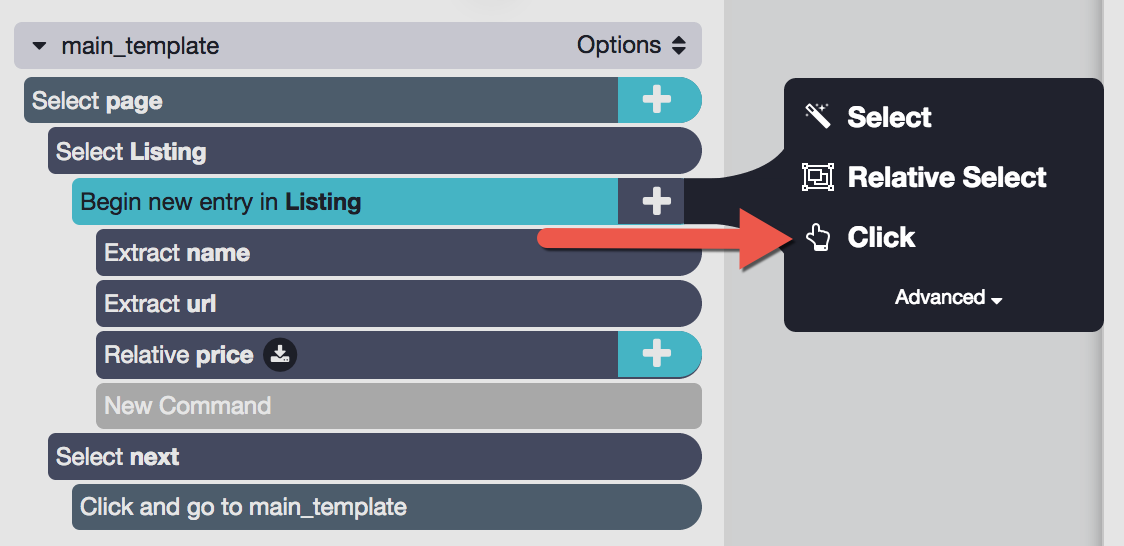The height and width of the screenshot is (546, 1124).
Task: Select Click and go to main_template command
Action: [x=387, y=507]
